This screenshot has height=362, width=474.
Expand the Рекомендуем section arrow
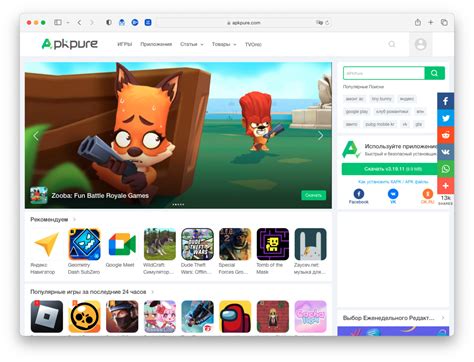[x=75, y=219]
